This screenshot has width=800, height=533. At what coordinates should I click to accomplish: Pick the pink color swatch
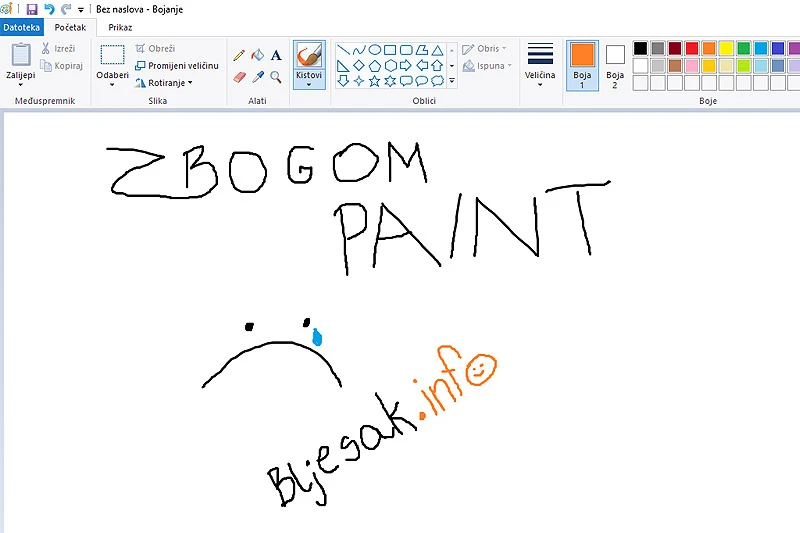[x=692, y=65]
